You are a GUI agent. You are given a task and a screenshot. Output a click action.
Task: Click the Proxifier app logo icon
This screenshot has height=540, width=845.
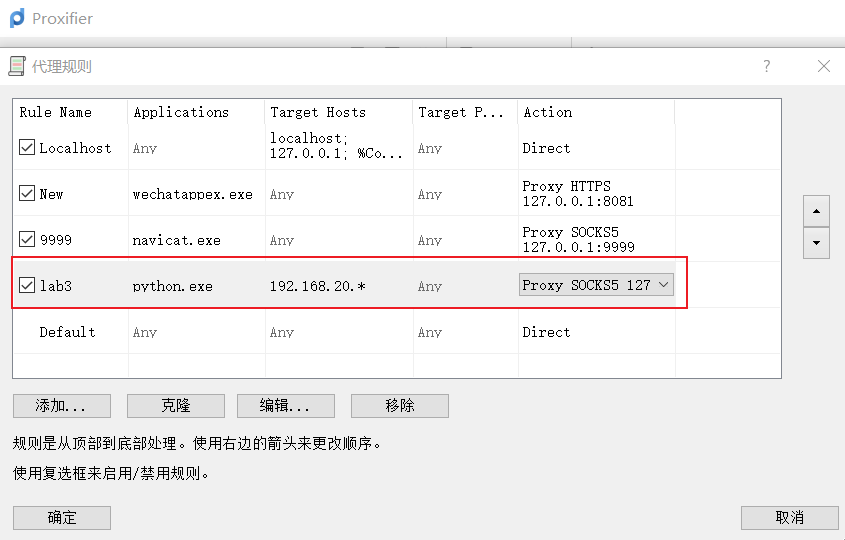16,18
